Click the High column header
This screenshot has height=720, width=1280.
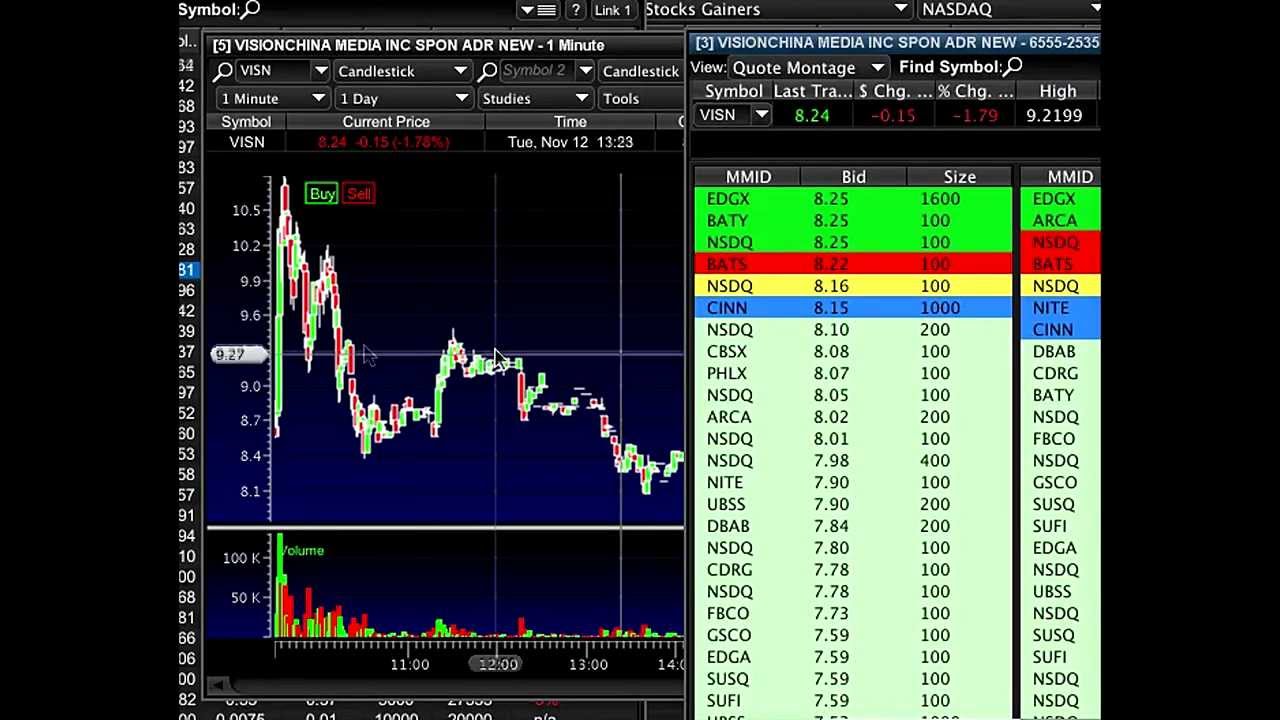pyautogui.click(x=1057, y=91)
